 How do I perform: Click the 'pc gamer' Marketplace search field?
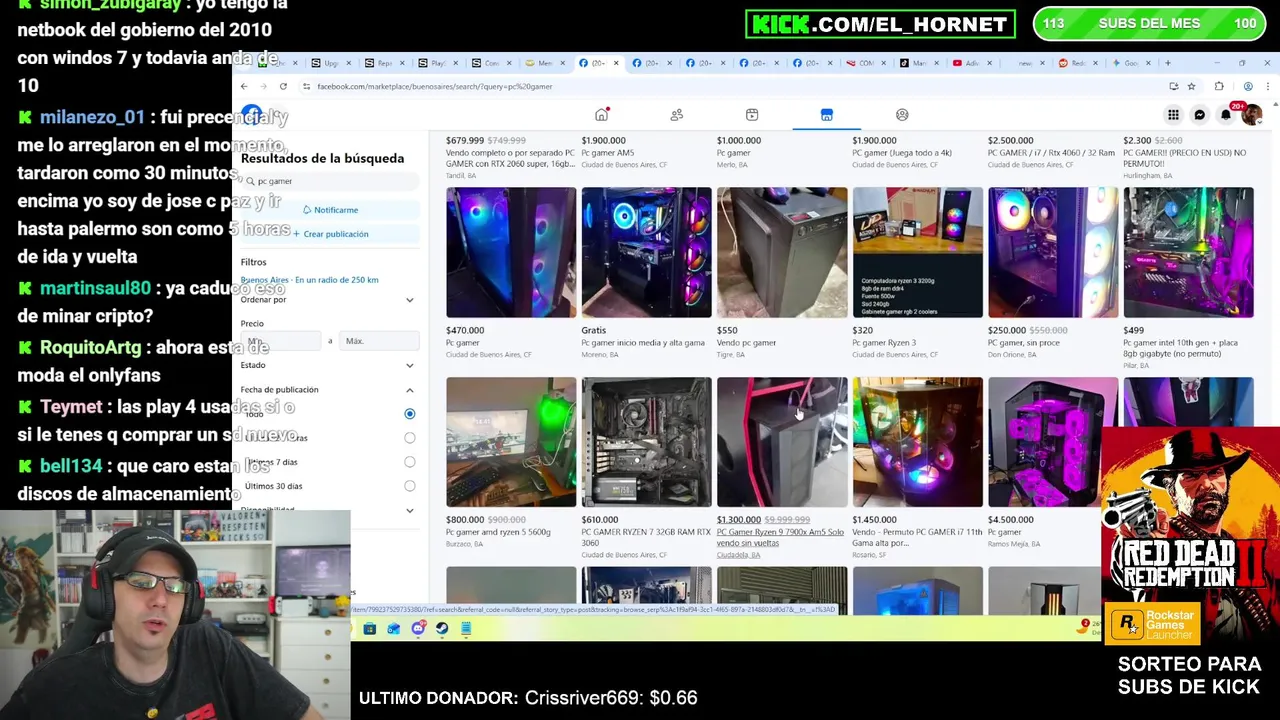[330, 181]
